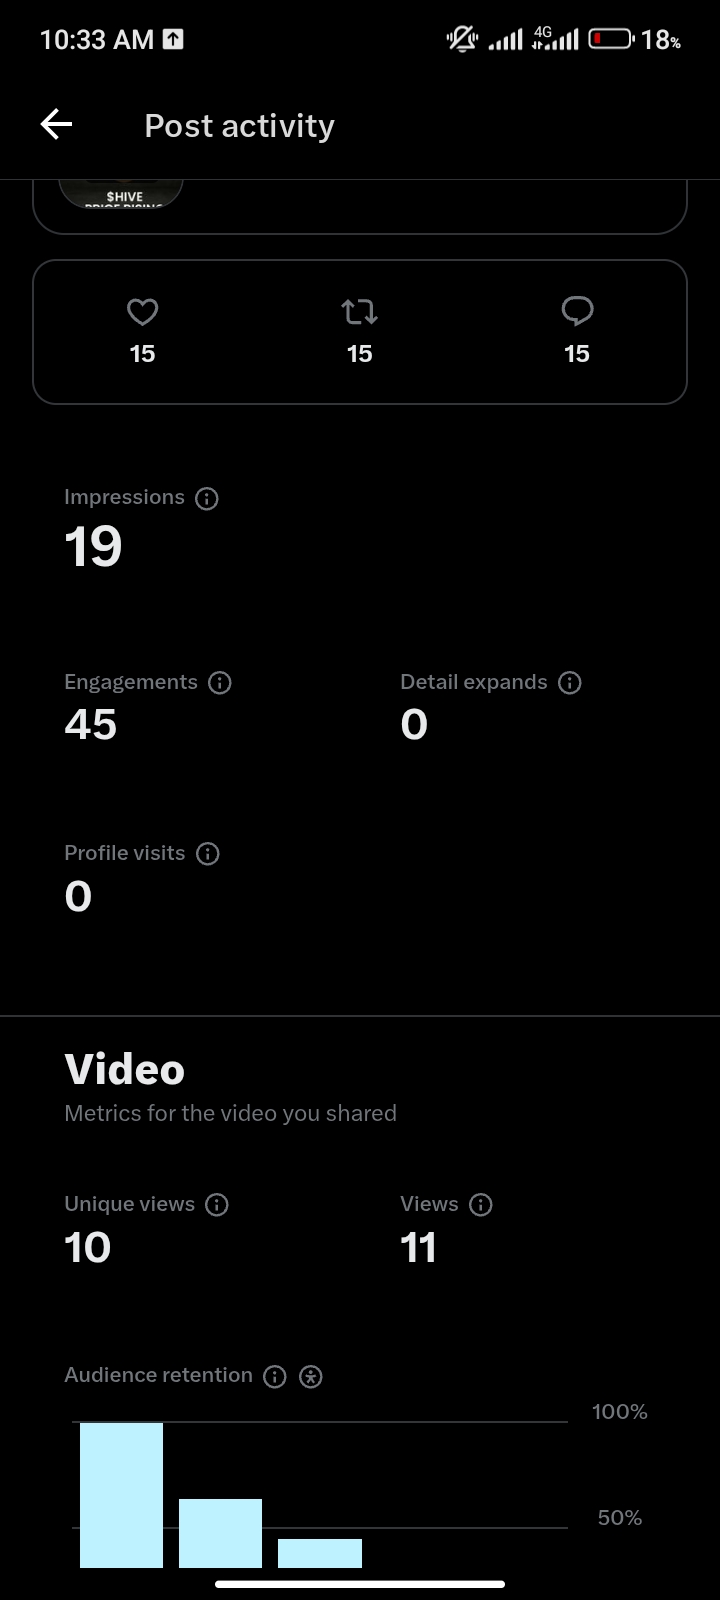Tap the reply speech bubble icon
This screenshot has height=1600, width=720.
point(577,312)
